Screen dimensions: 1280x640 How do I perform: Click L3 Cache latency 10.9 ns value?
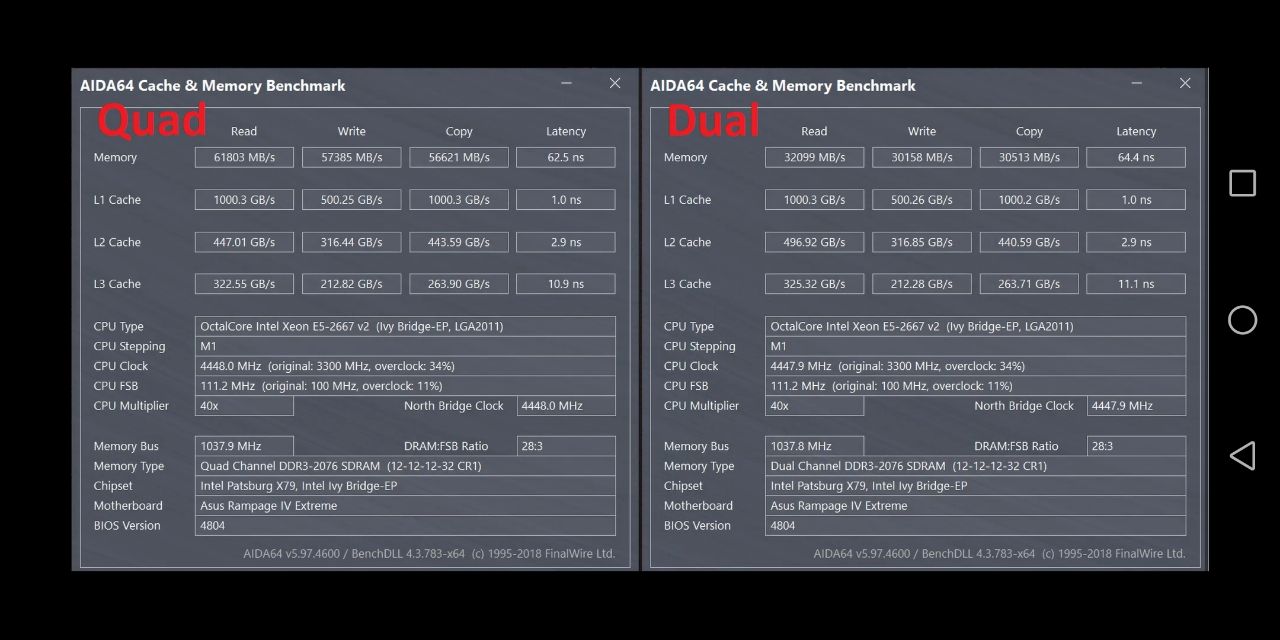coord(566,284)
